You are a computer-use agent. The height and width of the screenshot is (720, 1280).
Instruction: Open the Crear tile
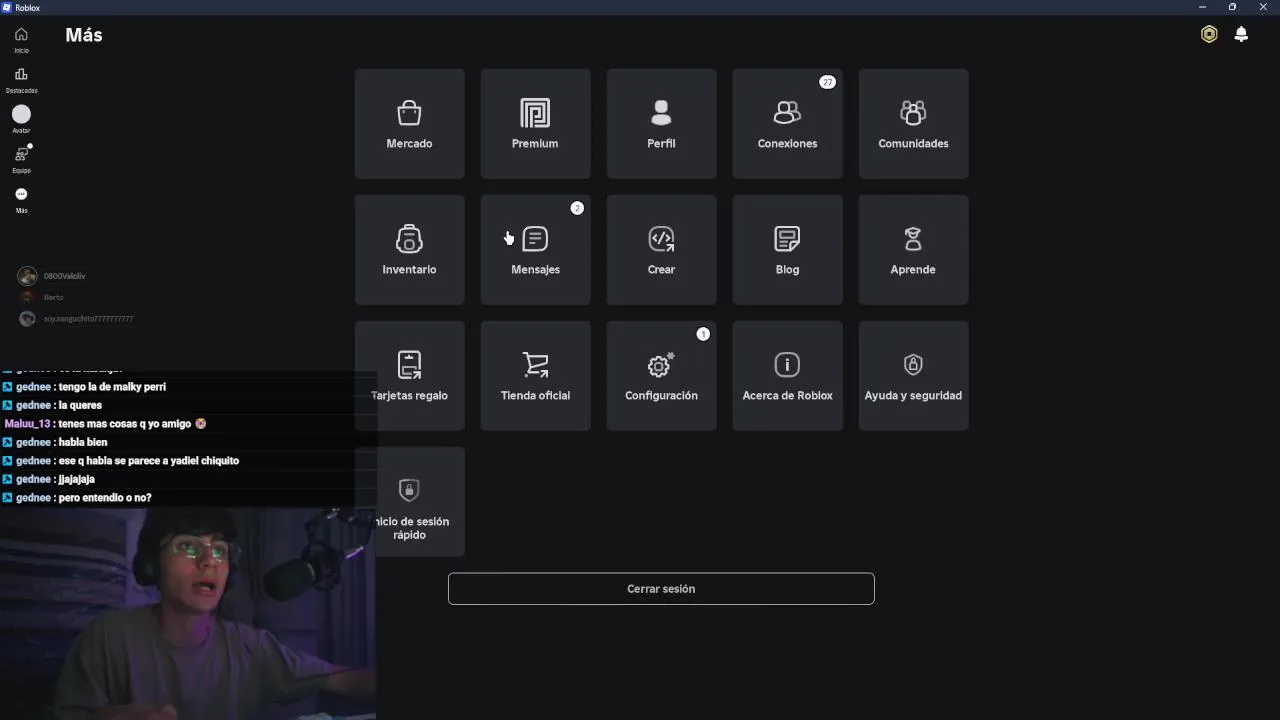click(661, 250)
